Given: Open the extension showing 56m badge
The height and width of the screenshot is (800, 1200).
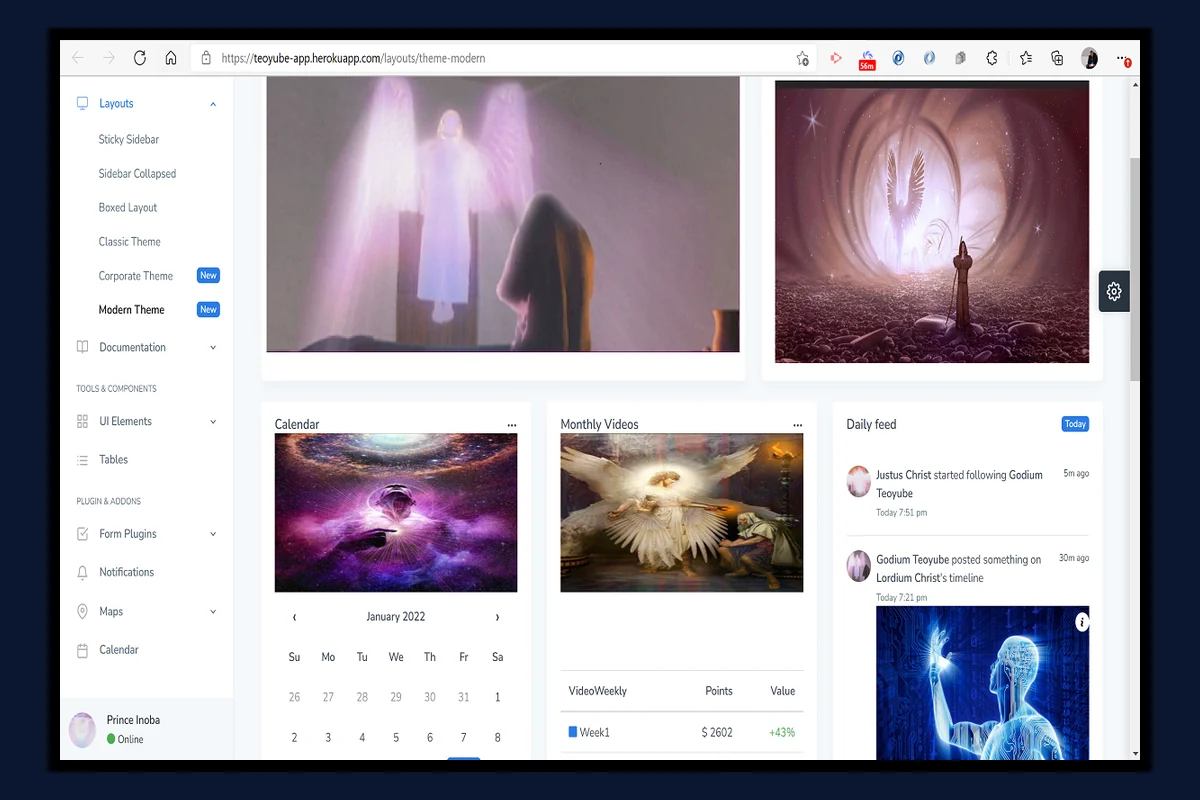Looking at the screenshot, I should click(867, 60).
